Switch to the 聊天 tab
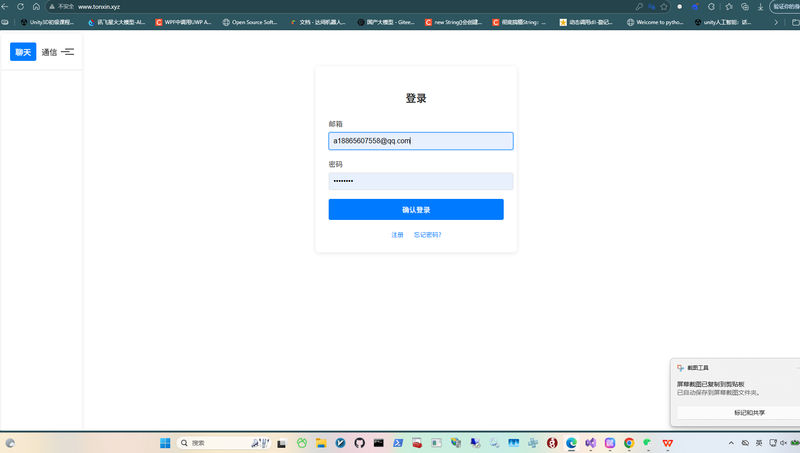800x453 pixels. click(x=23, y=52)
